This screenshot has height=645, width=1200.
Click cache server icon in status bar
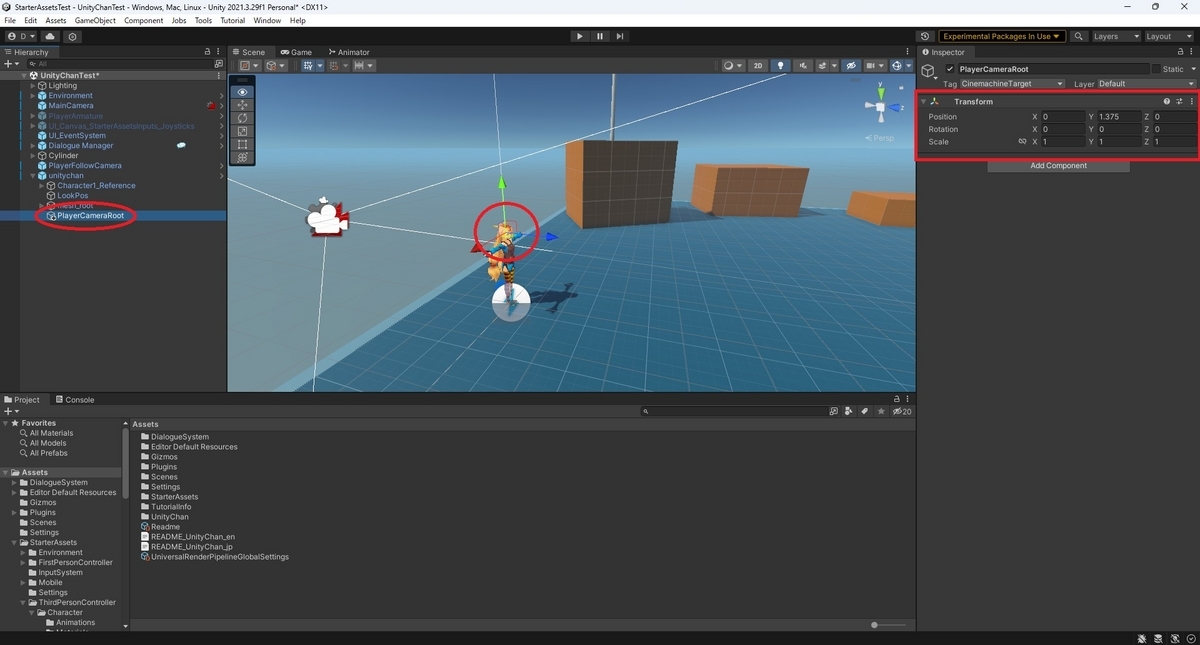pos(1157,638)
